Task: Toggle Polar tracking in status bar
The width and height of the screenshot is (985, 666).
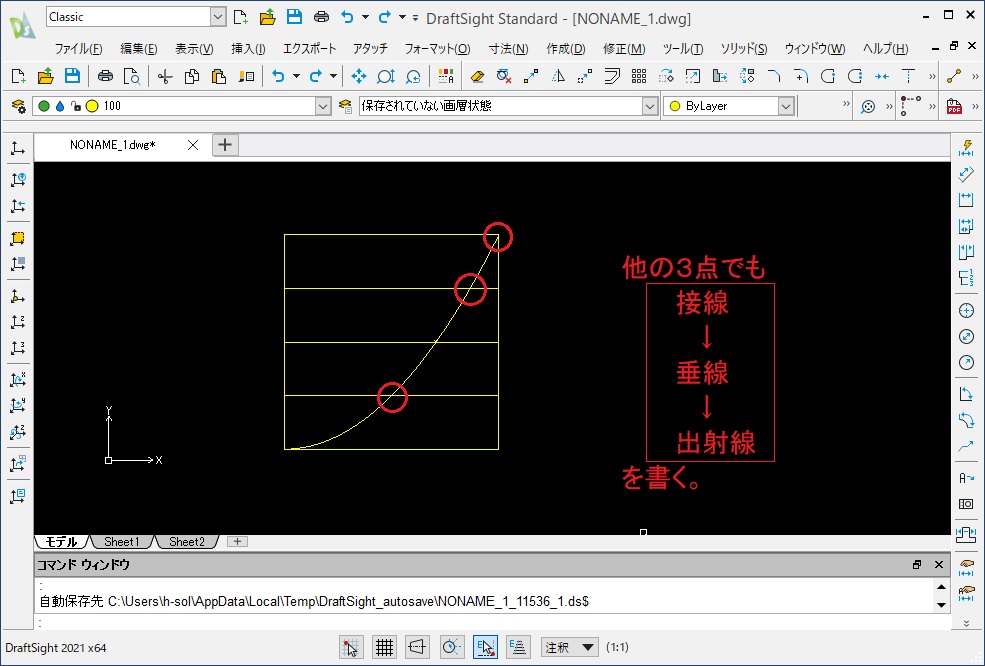Action: pos(451,647)
